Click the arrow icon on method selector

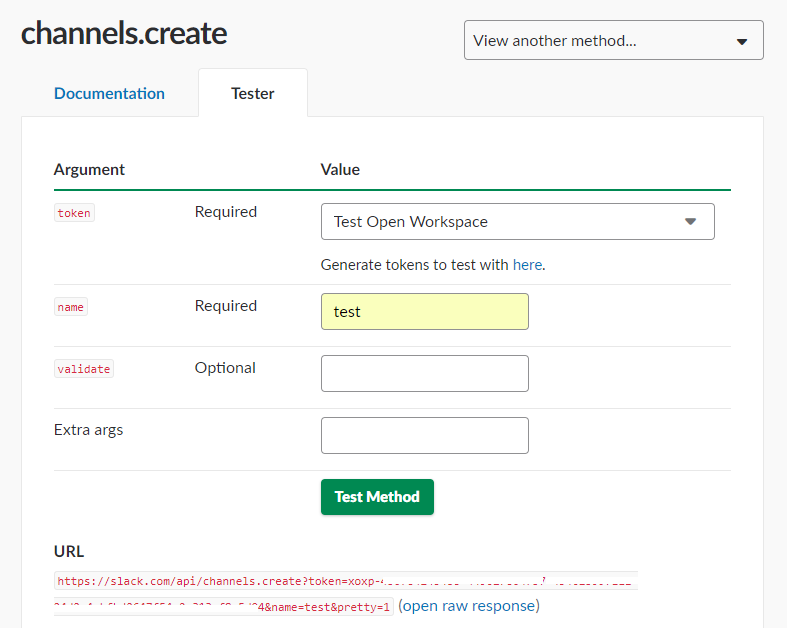tap(742, 42)
